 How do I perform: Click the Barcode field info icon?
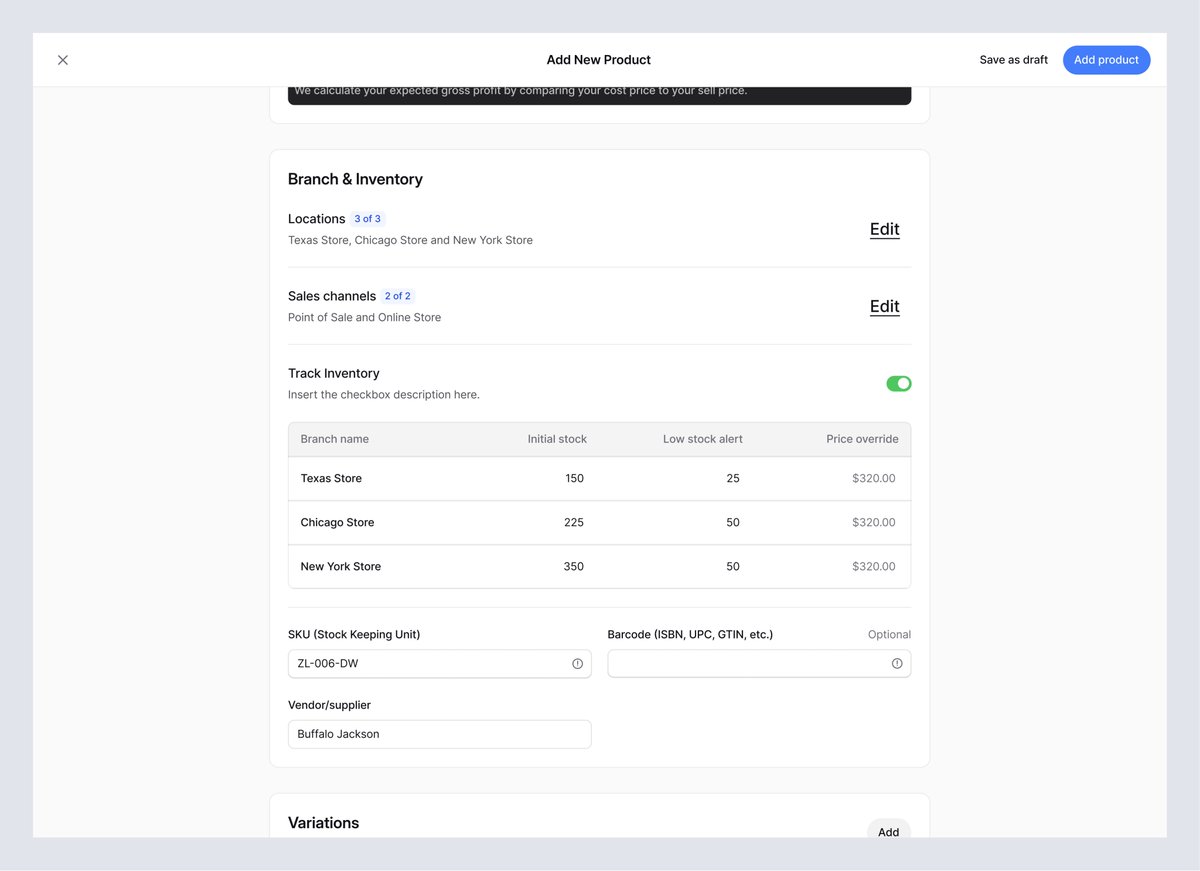pyautogui.click(x=897, y=664)
